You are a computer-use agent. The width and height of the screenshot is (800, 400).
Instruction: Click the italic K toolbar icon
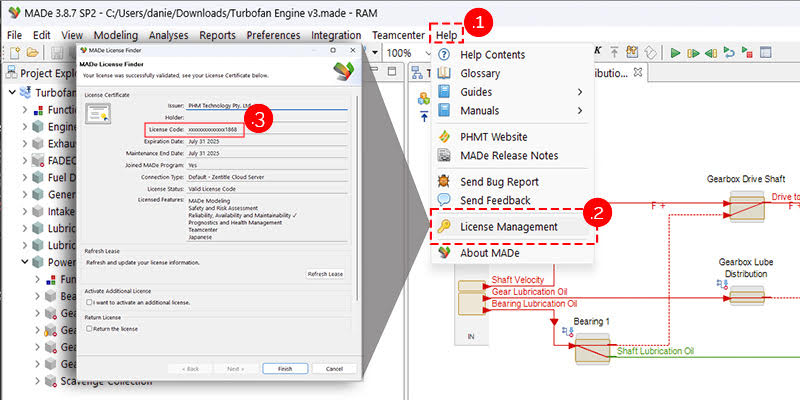click(x=598, y=52)
